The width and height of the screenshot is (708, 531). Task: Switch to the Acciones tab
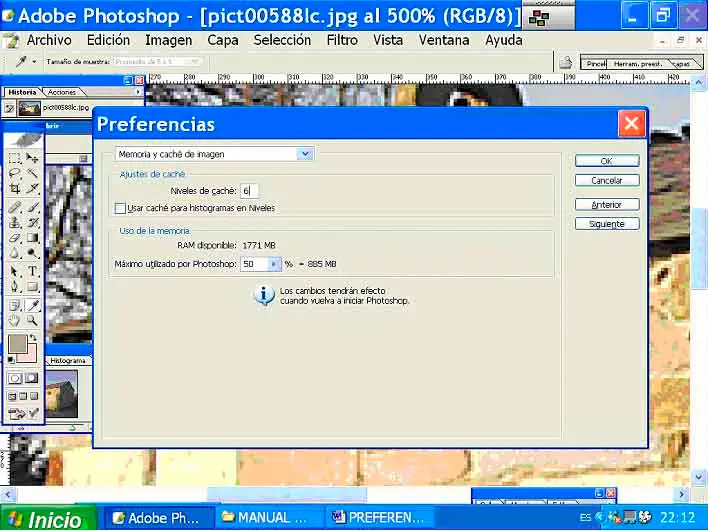coord(62,92)
